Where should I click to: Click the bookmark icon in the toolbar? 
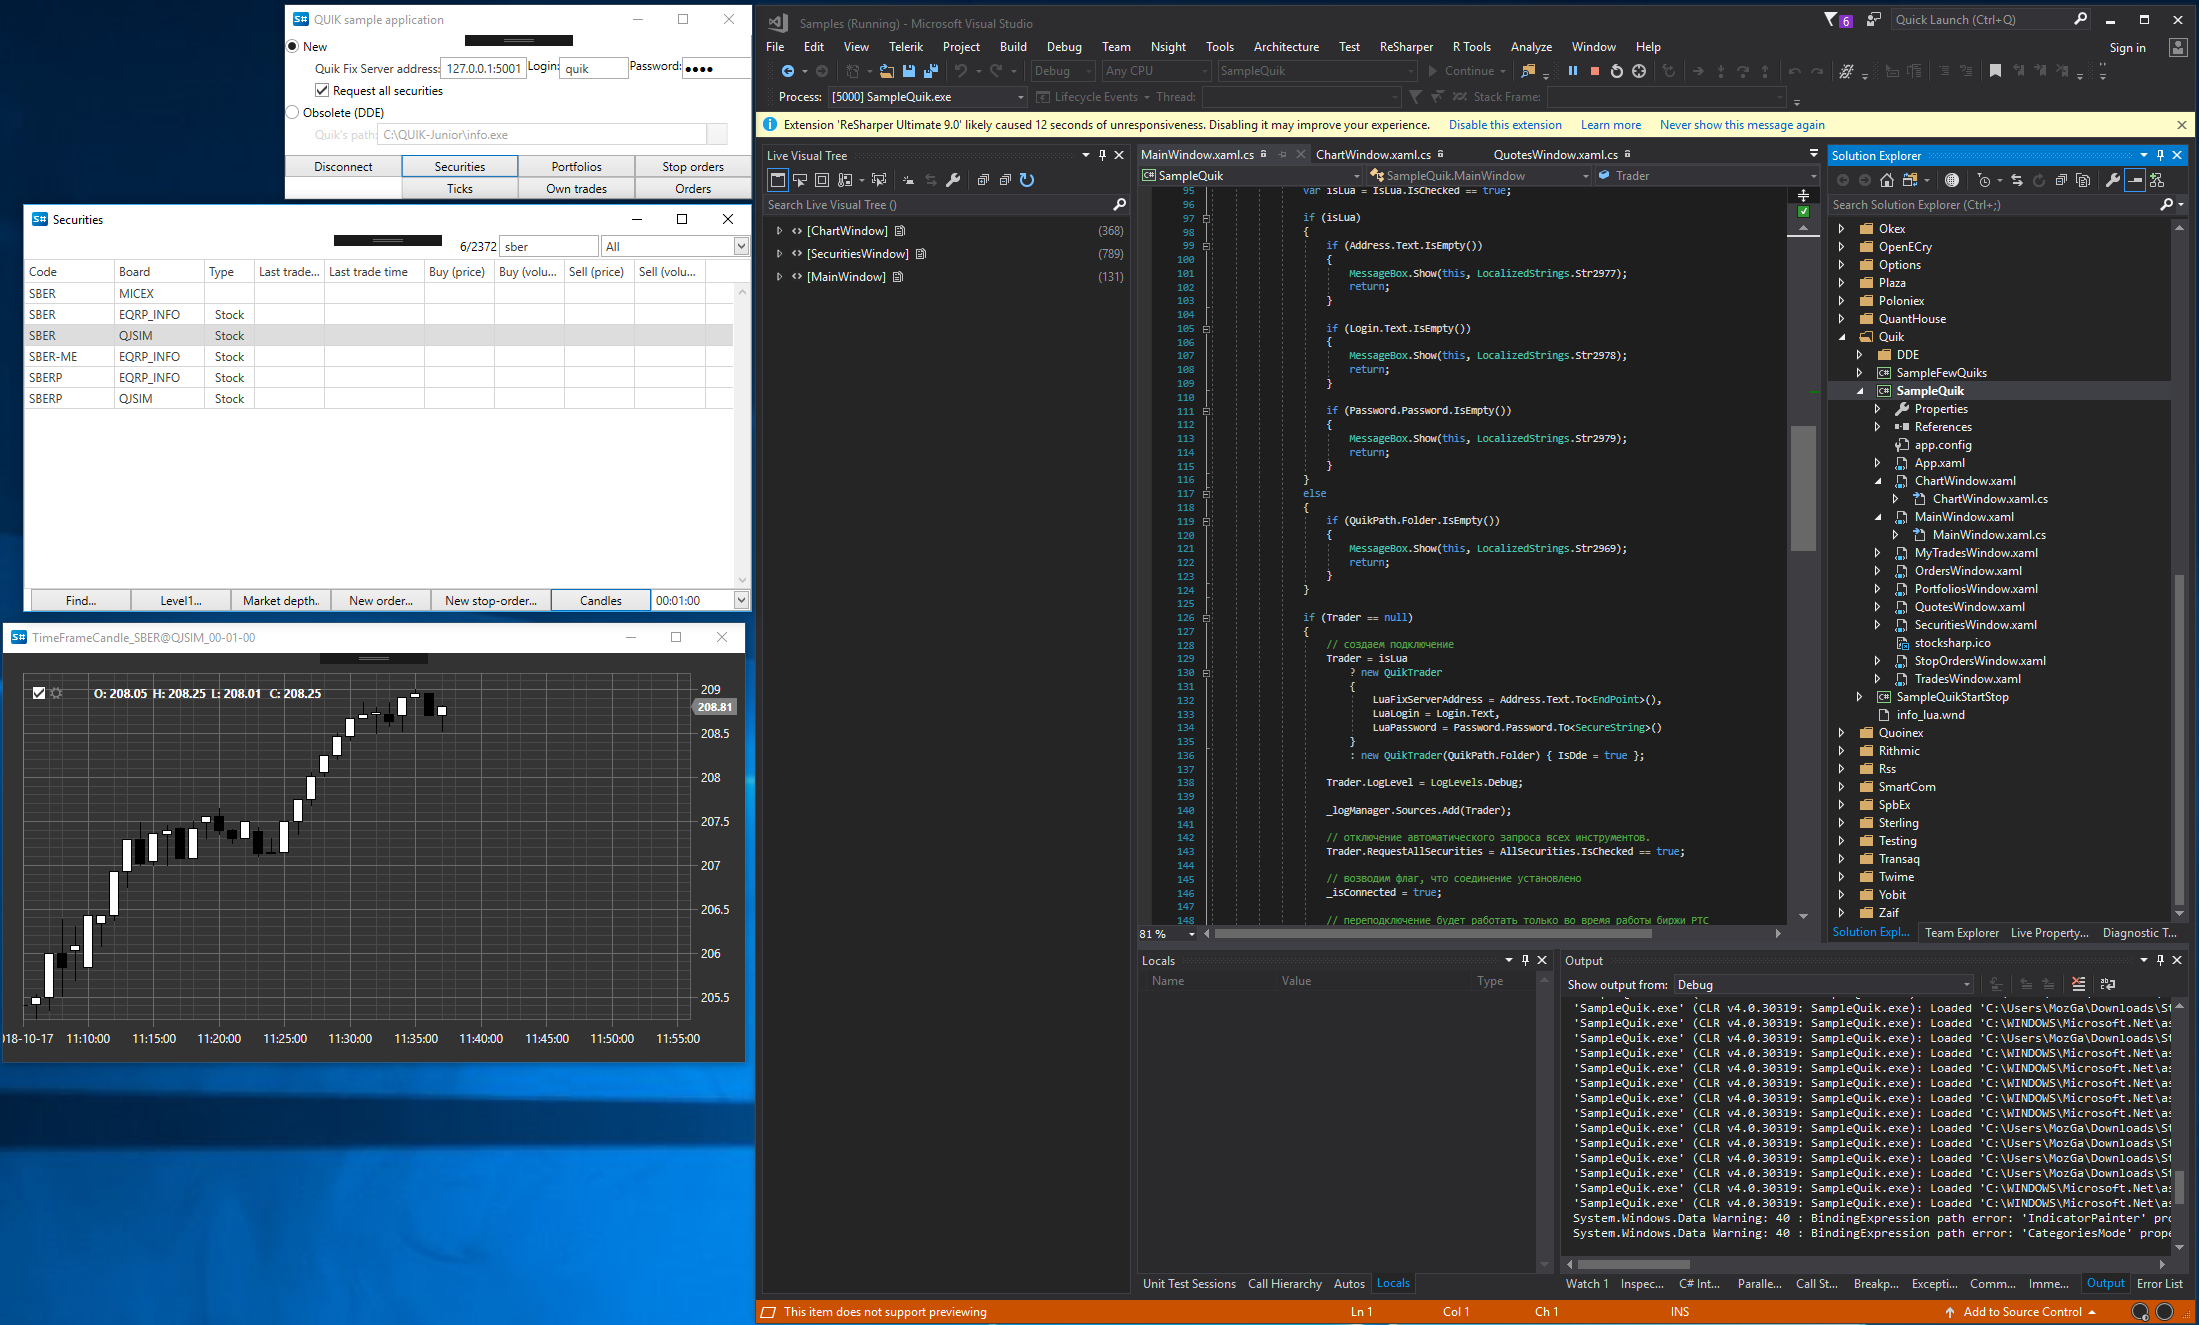click(1995, 71)
